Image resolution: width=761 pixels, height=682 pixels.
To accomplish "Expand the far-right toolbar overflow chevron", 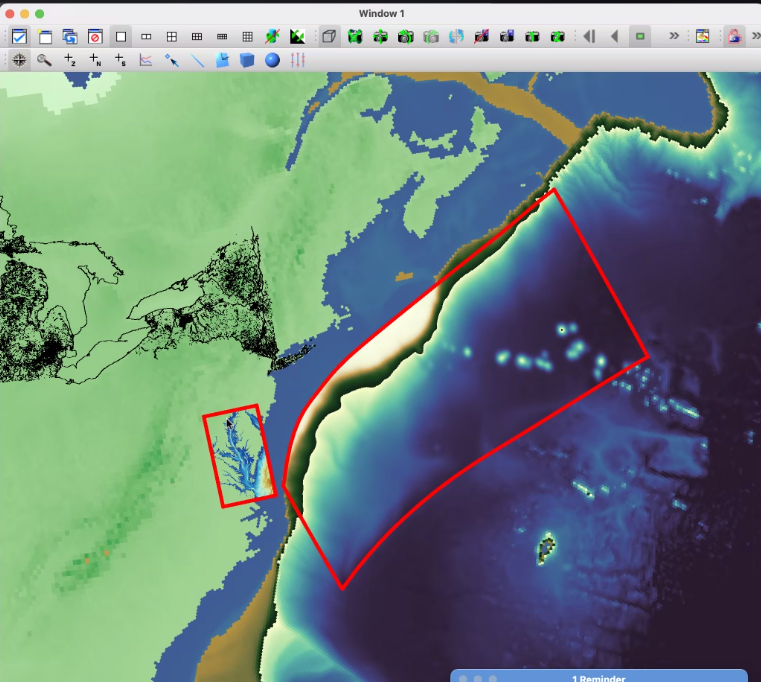I will pos(756,36).
